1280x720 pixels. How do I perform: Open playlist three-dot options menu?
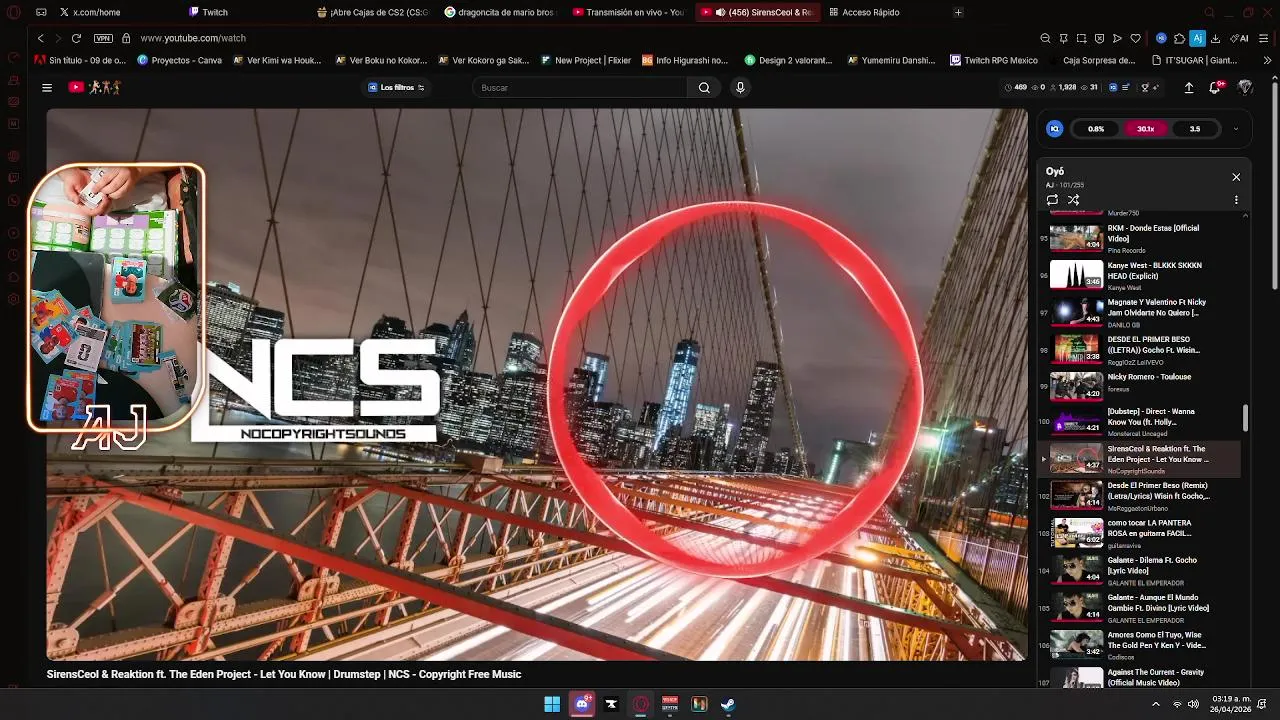click(x=1236, y=200)
